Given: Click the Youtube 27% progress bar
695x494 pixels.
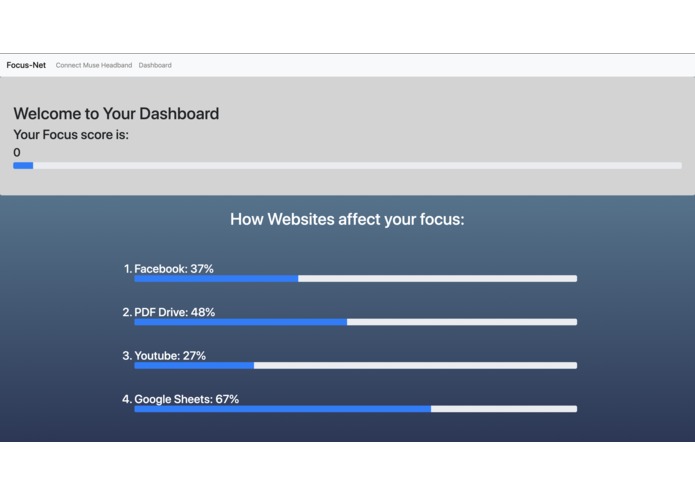Looking at the screenshot, I should [x=355, y=366].
